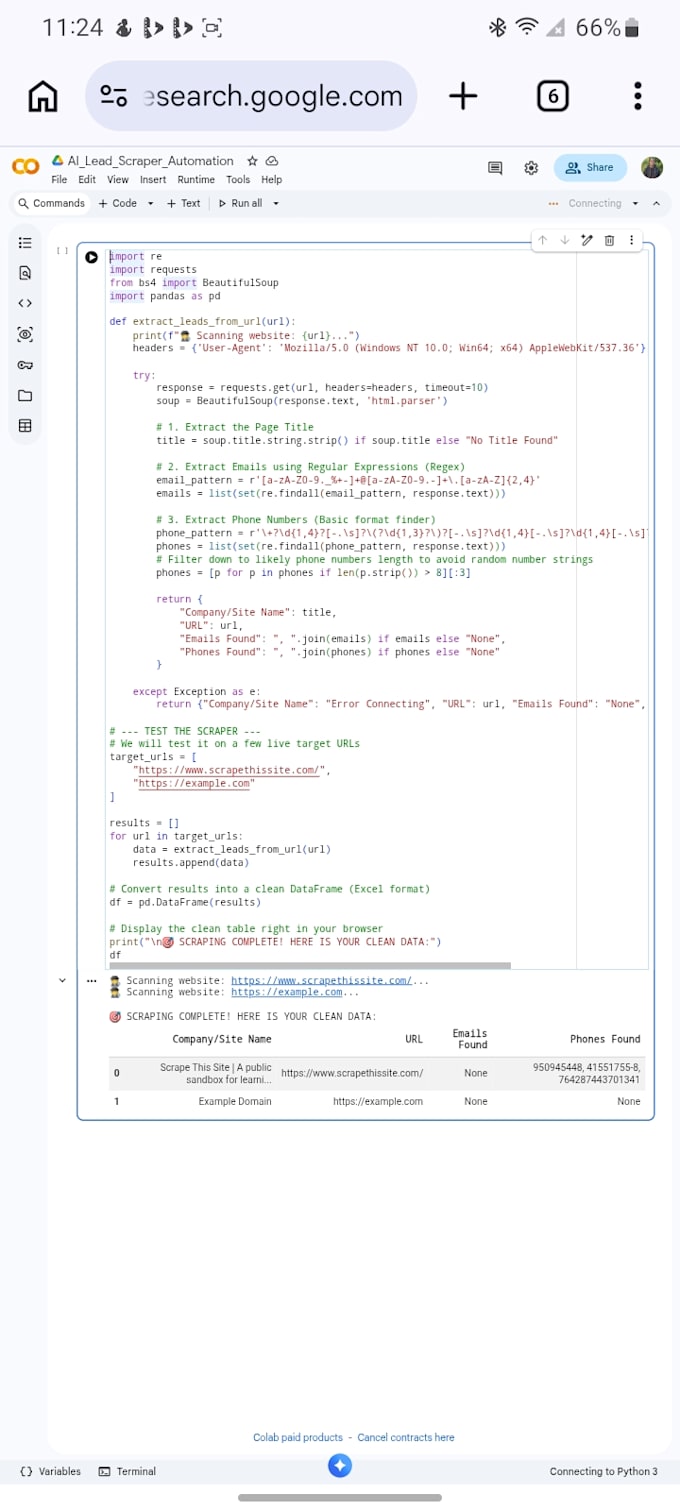This screenshot has height=1511, width=680.
Task: Open the Help menu
Action: (272, 180)
